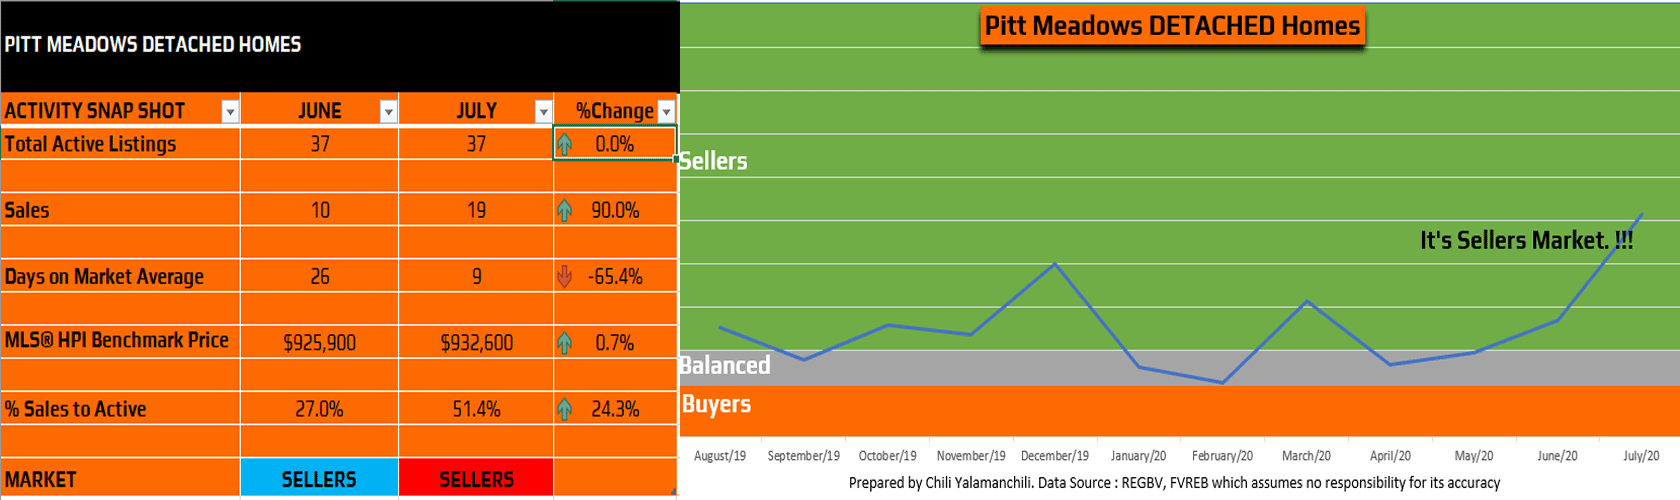This screenshot has height=500, width=1680.
Task: Select the June Sales cell showing 10
Action: tap(319, 210)
